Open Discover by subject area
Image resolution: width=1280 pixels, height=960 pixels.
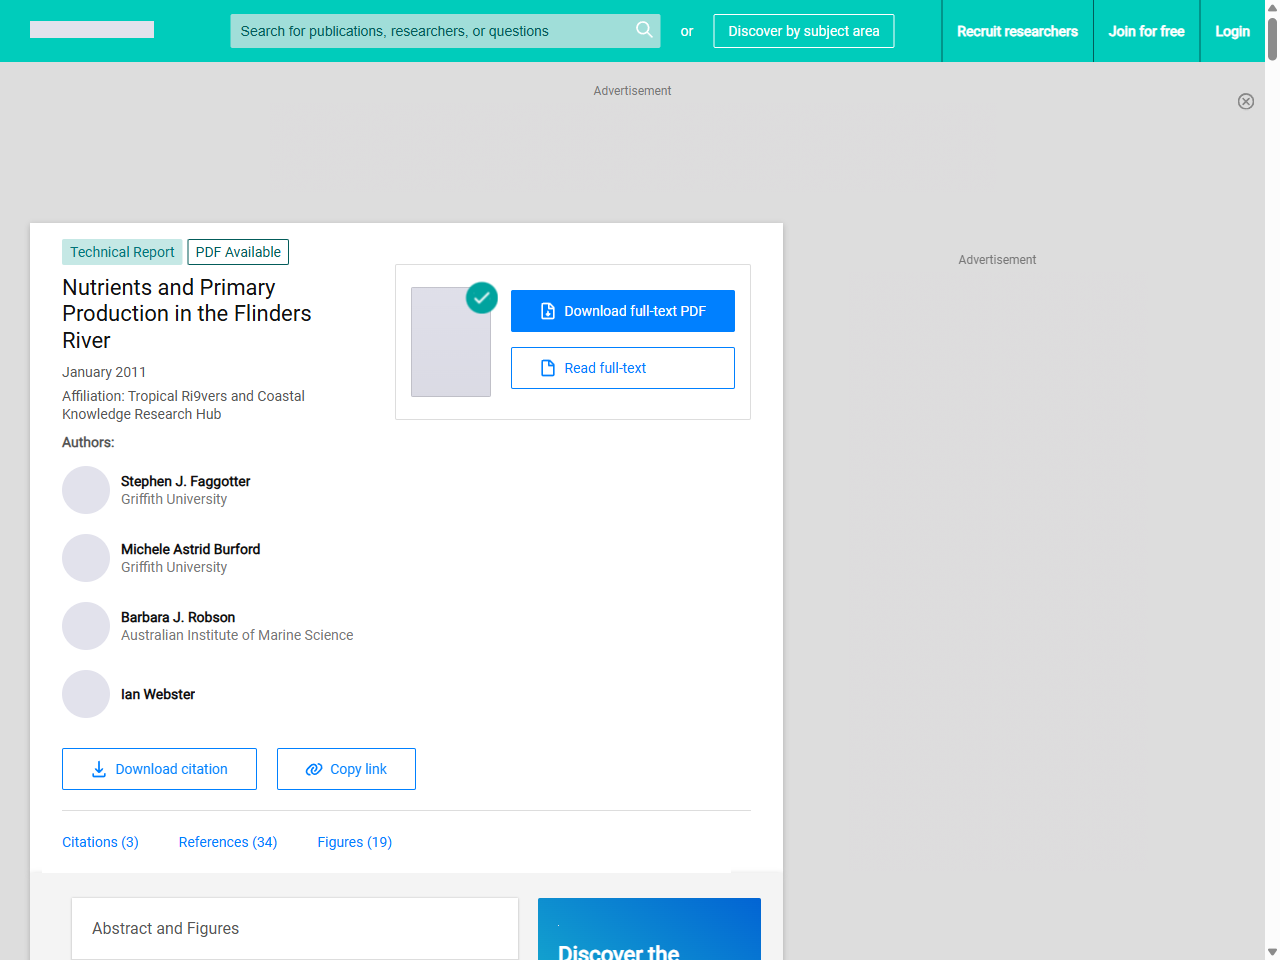803,31
